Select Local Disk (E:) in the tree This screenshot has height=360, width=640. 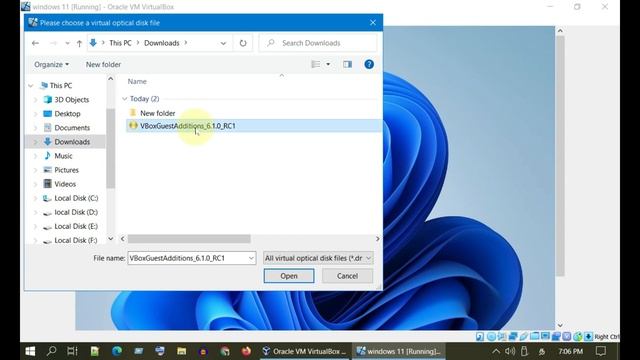pyautogui.click(x=71, y=226)
